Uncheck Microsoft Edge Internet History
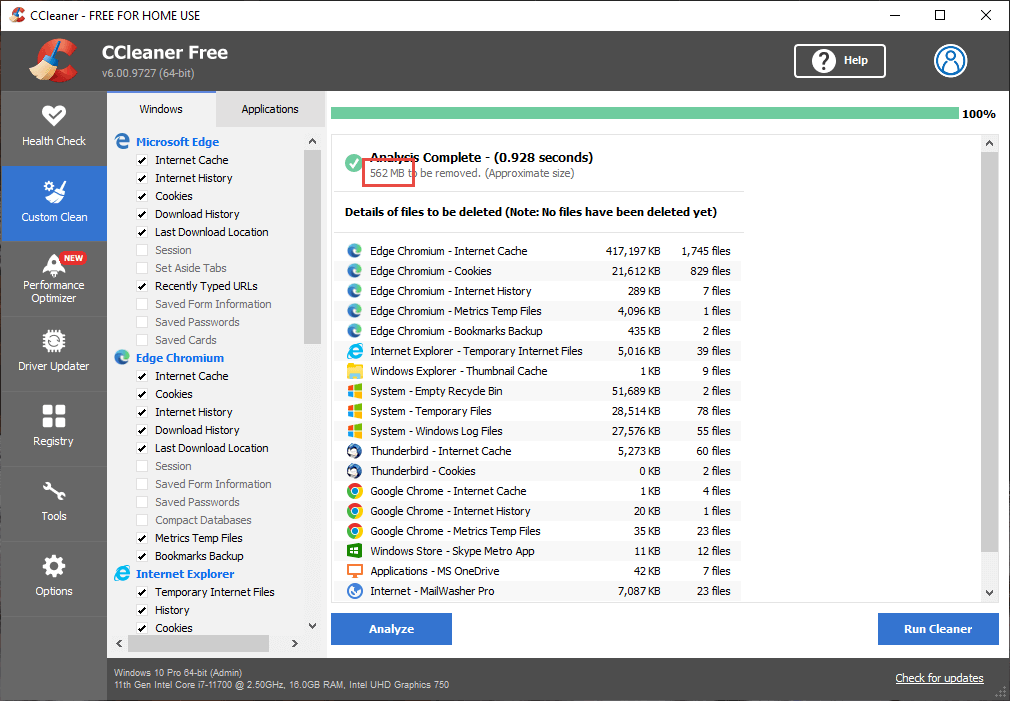 [142, 178]
